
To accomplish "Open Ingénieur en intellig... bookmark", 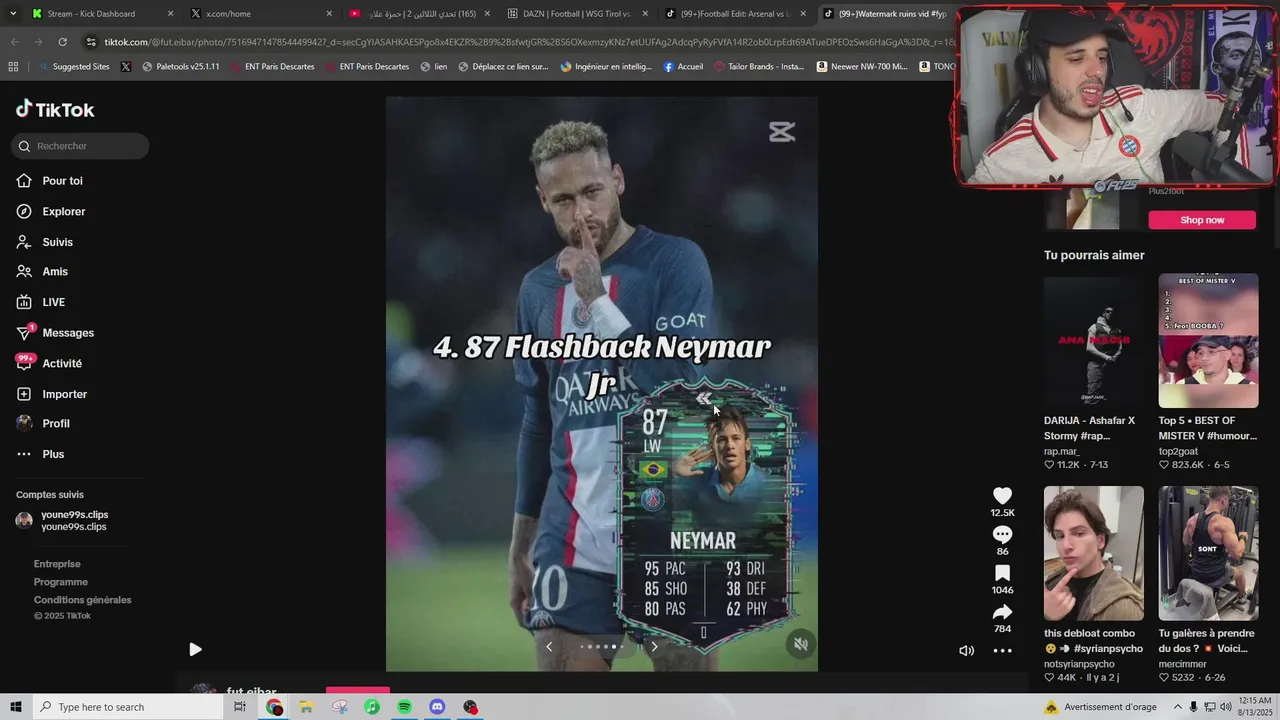I will (606, 67).
